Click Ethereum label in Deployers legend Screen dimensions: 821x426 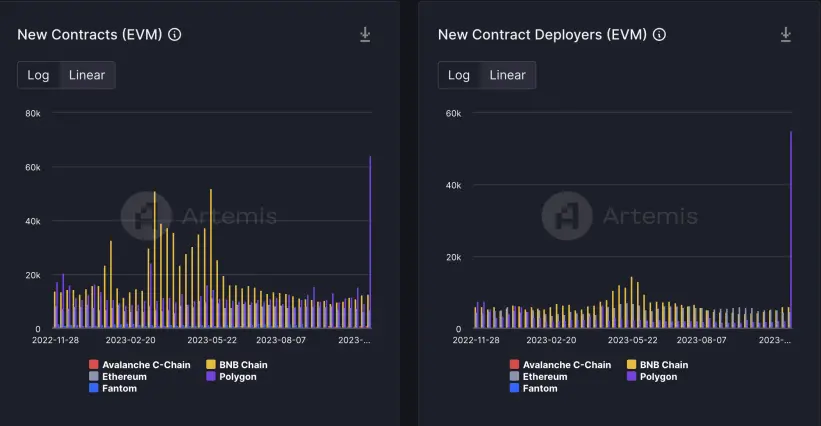[545, 377]
